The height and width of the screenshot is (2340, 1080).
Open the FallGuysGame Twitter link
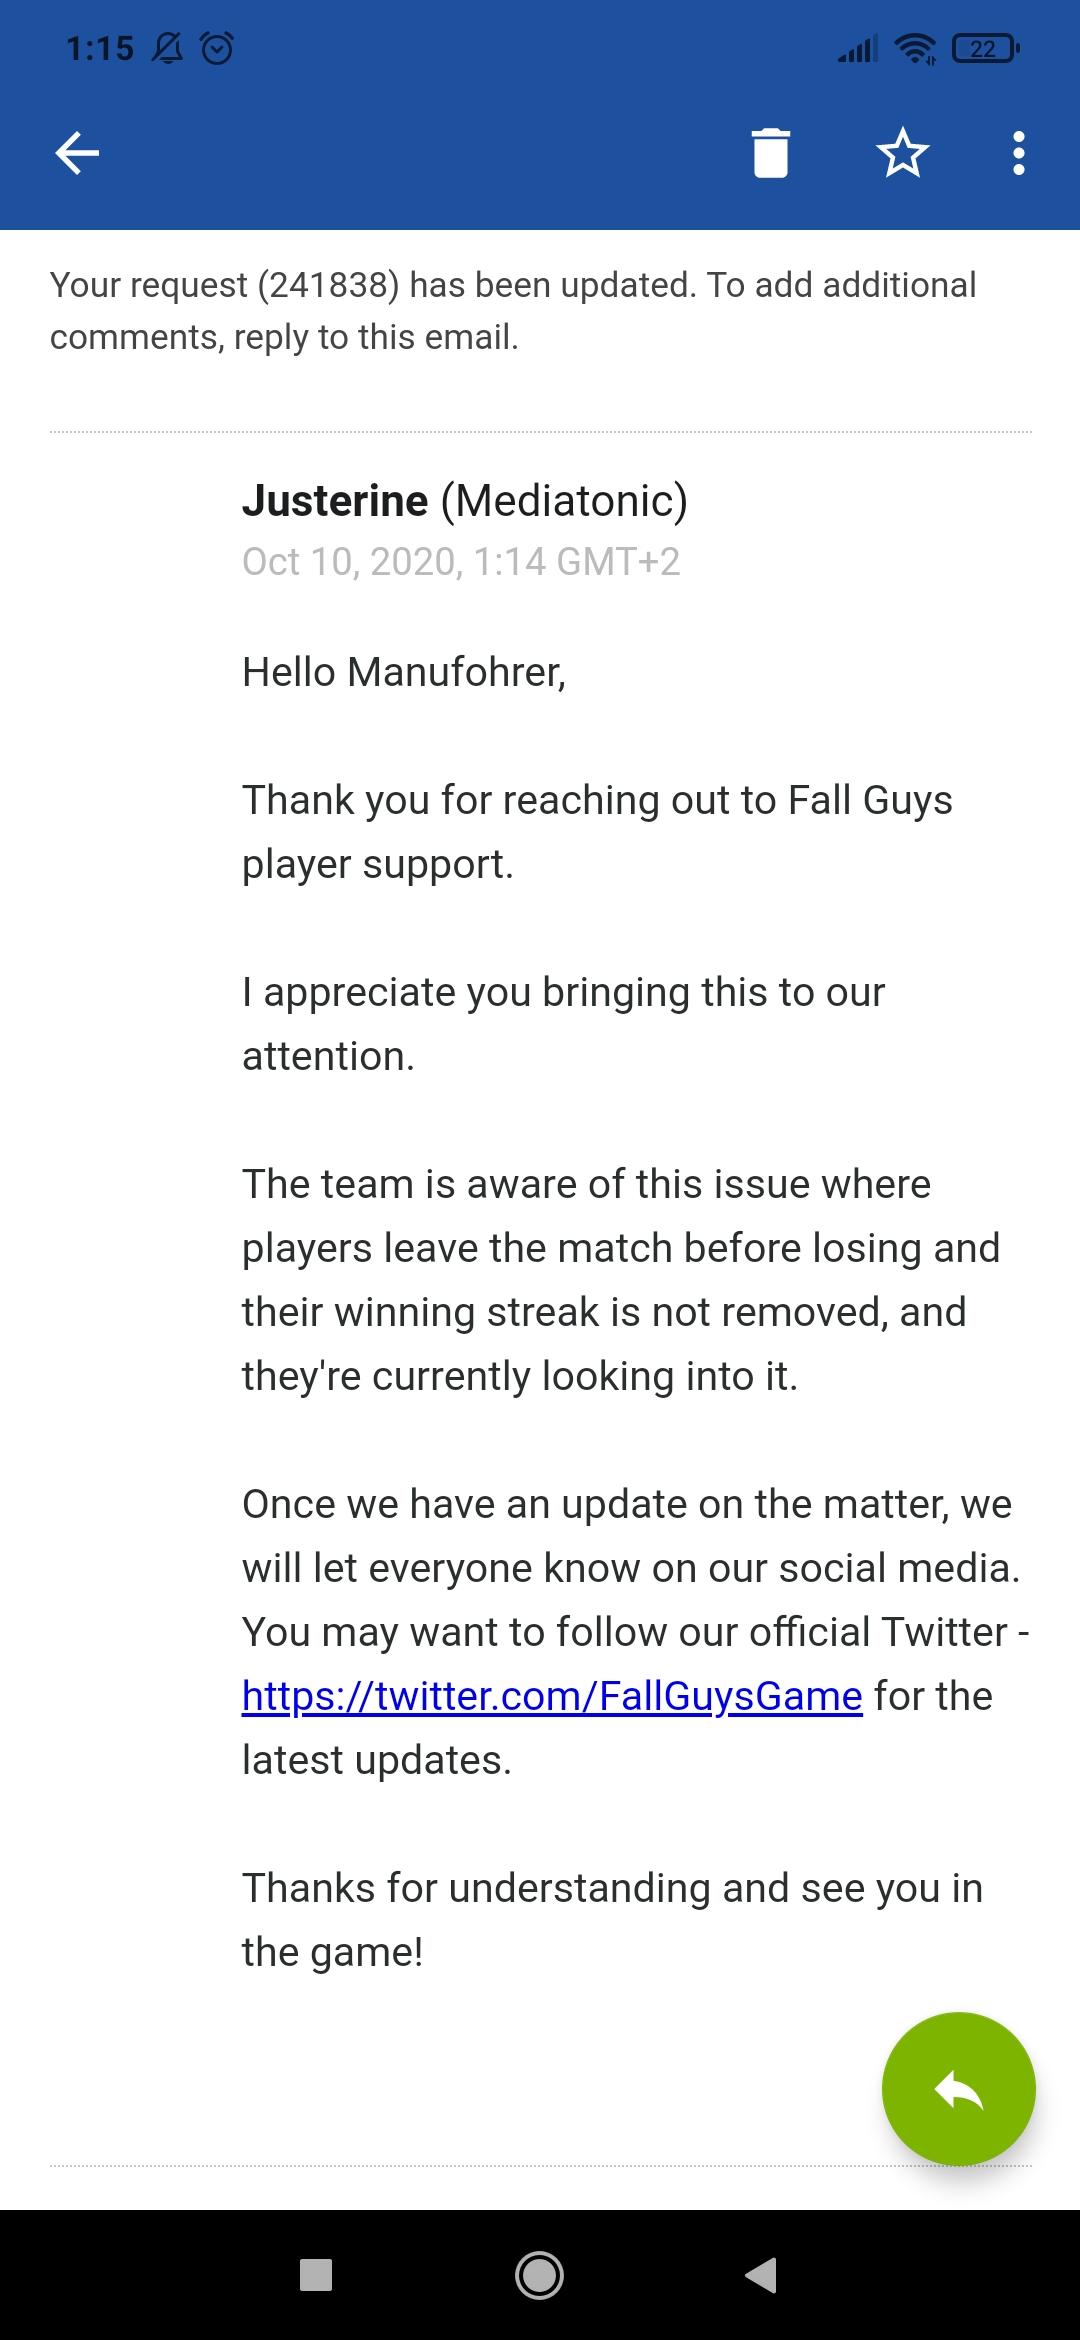pos(552,1696)
